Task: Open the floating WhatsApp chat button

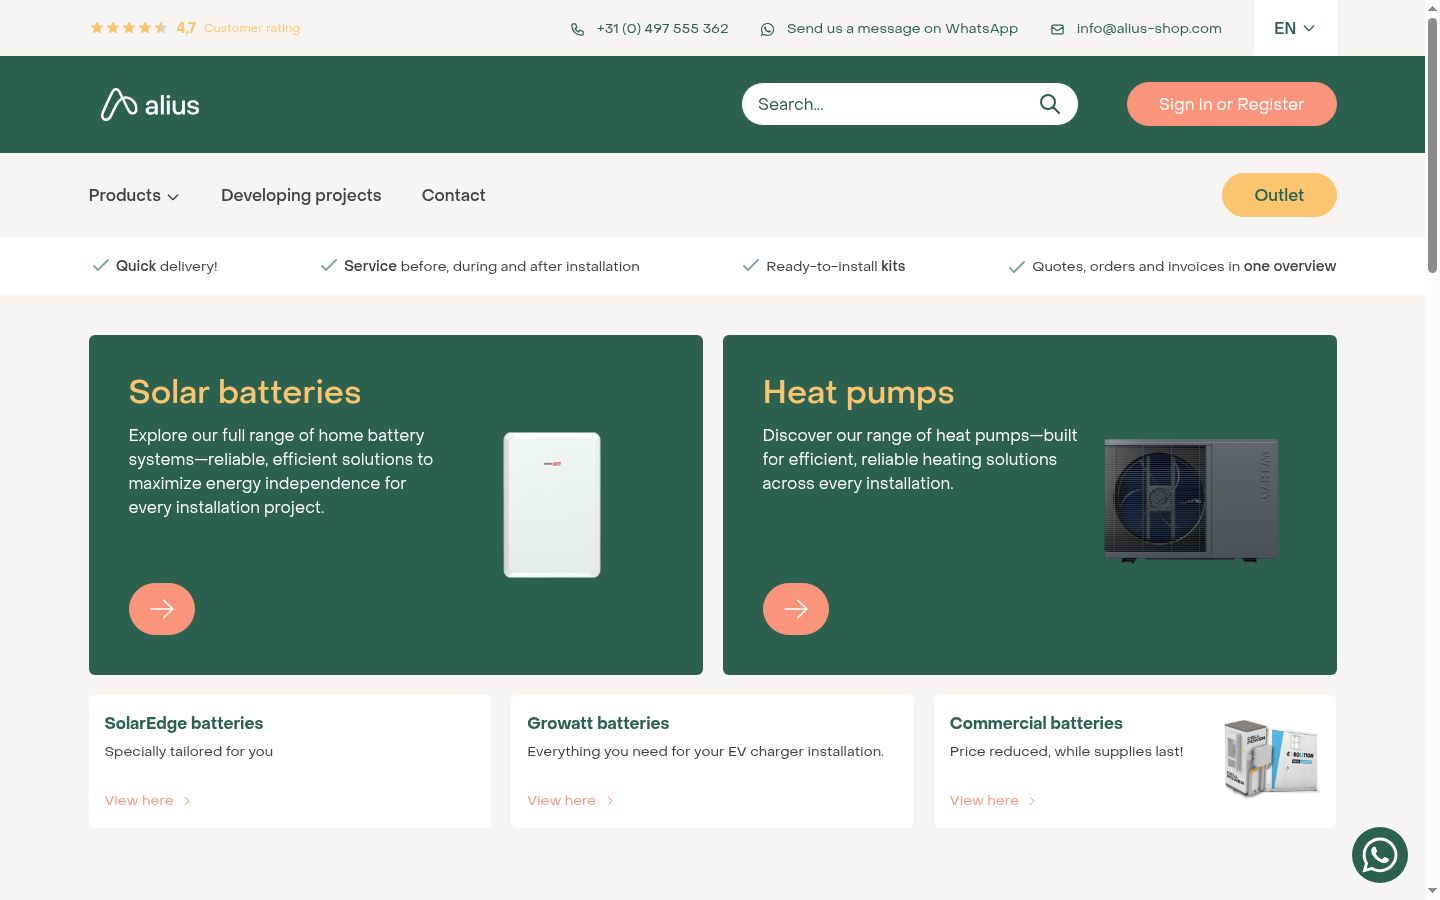Action: (1380, 855)
